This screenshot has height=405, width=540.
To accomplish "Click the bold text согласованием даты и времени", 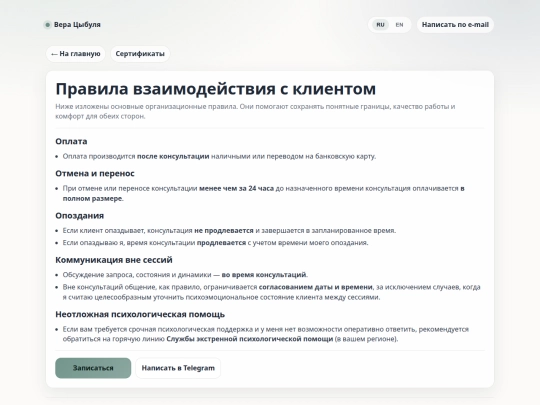I will [x=315, y=287].
